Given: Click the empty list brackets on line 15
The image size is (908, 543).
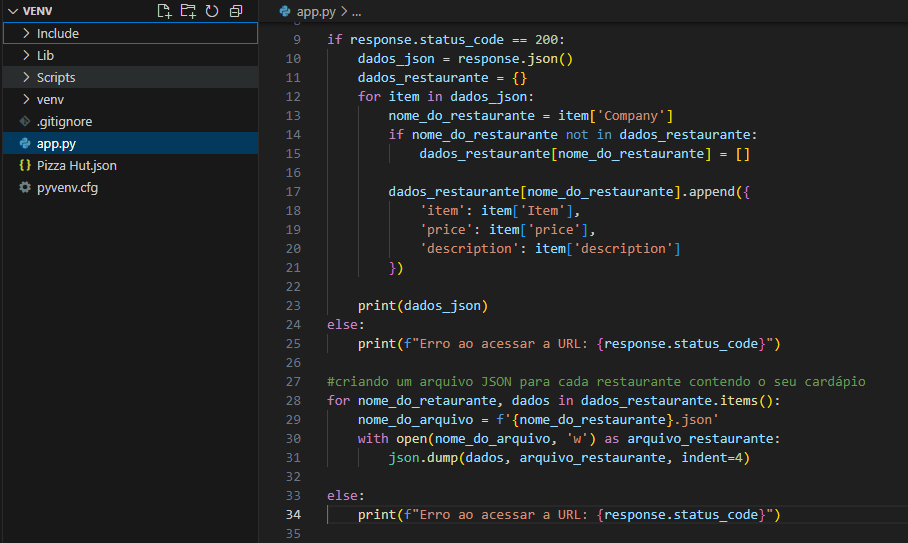Looking at the screenshot, I should tap(743, 154).
